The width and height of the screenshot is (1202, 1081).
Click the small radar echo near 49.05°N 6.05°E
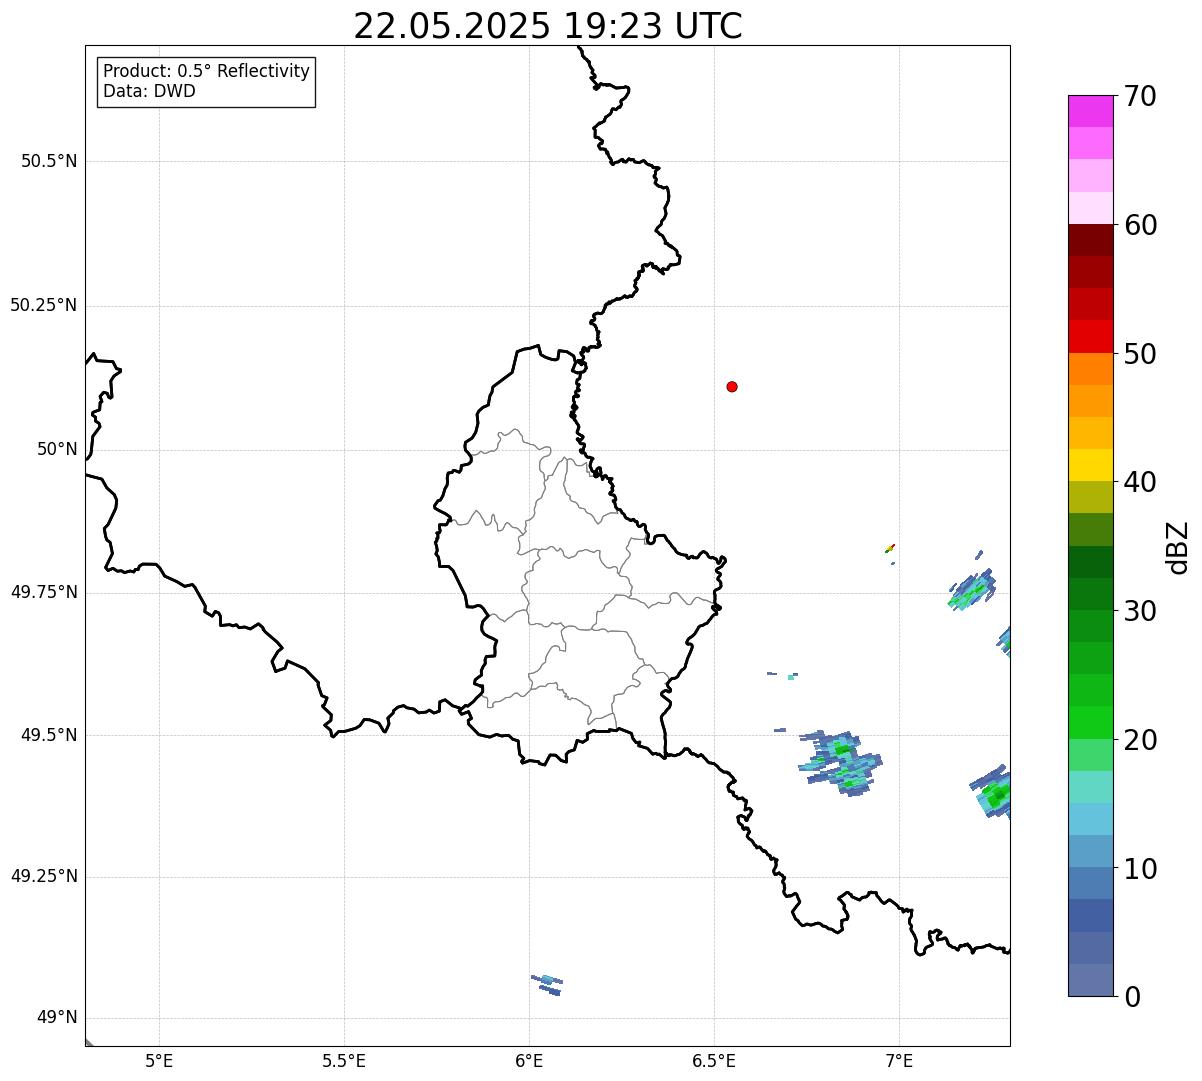(x=547, y=984)
